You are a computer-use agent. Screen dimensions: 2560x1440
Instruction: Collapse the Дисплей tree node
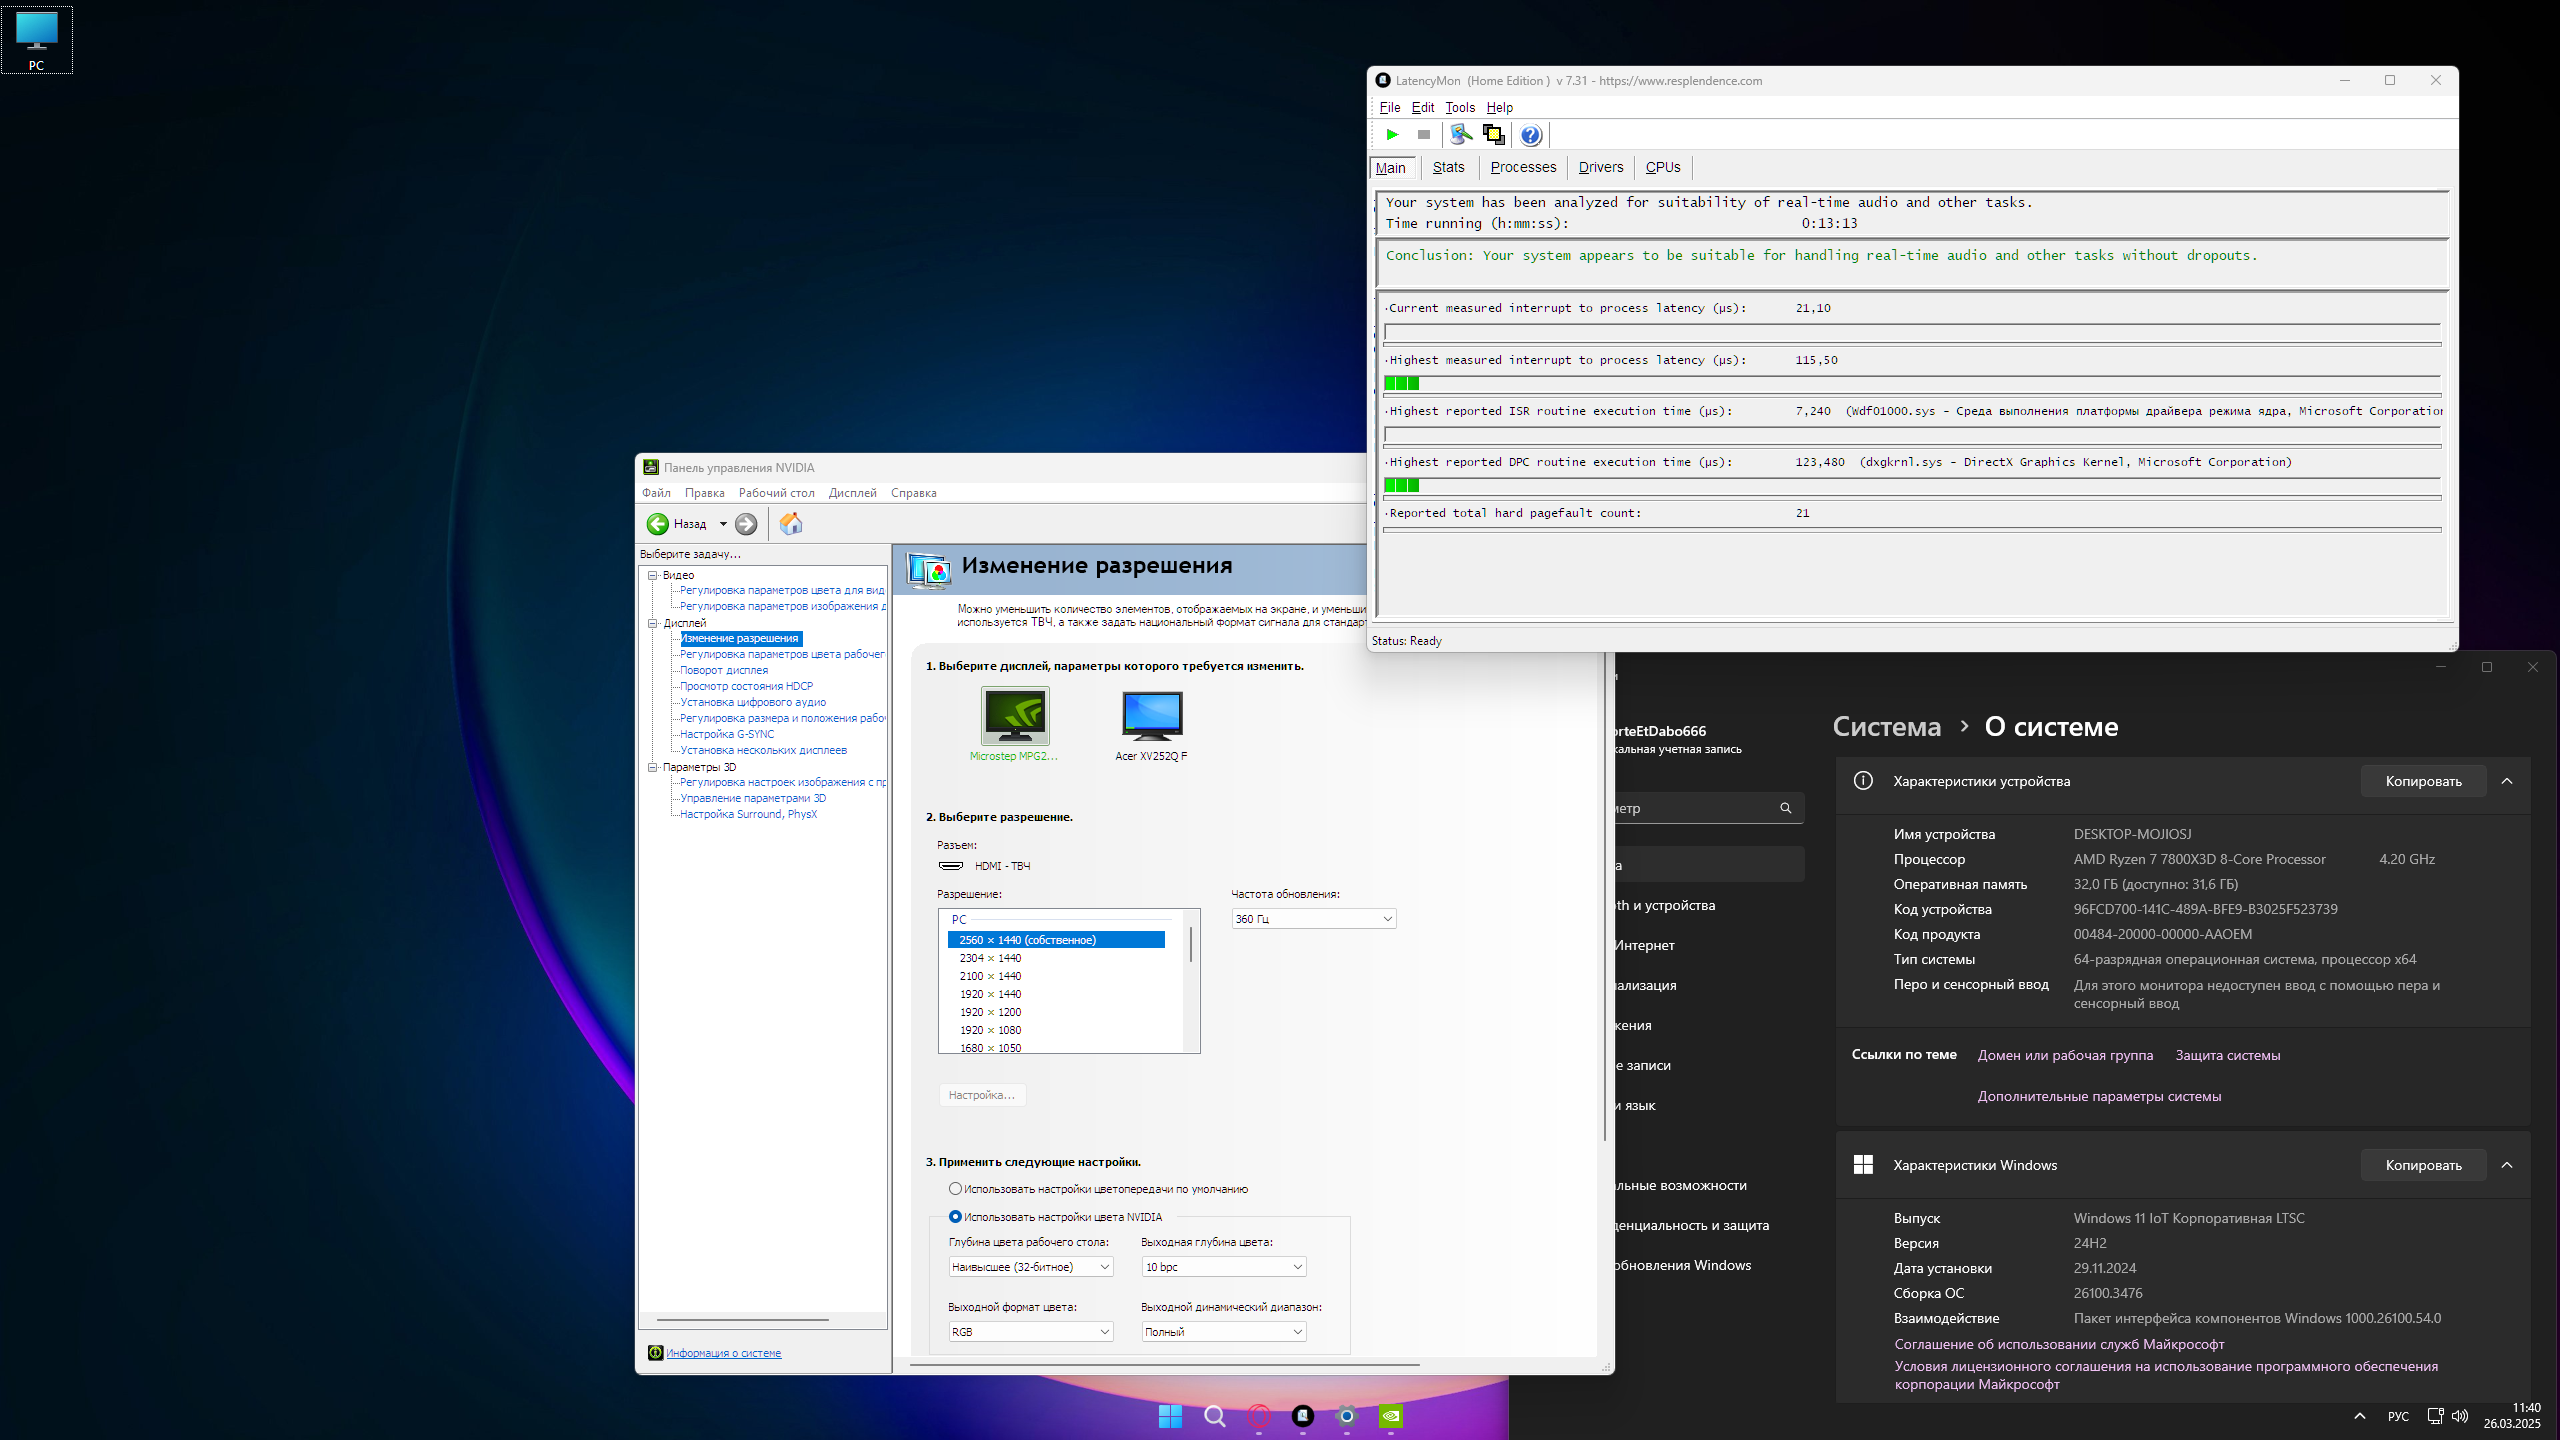coord(653,623)
